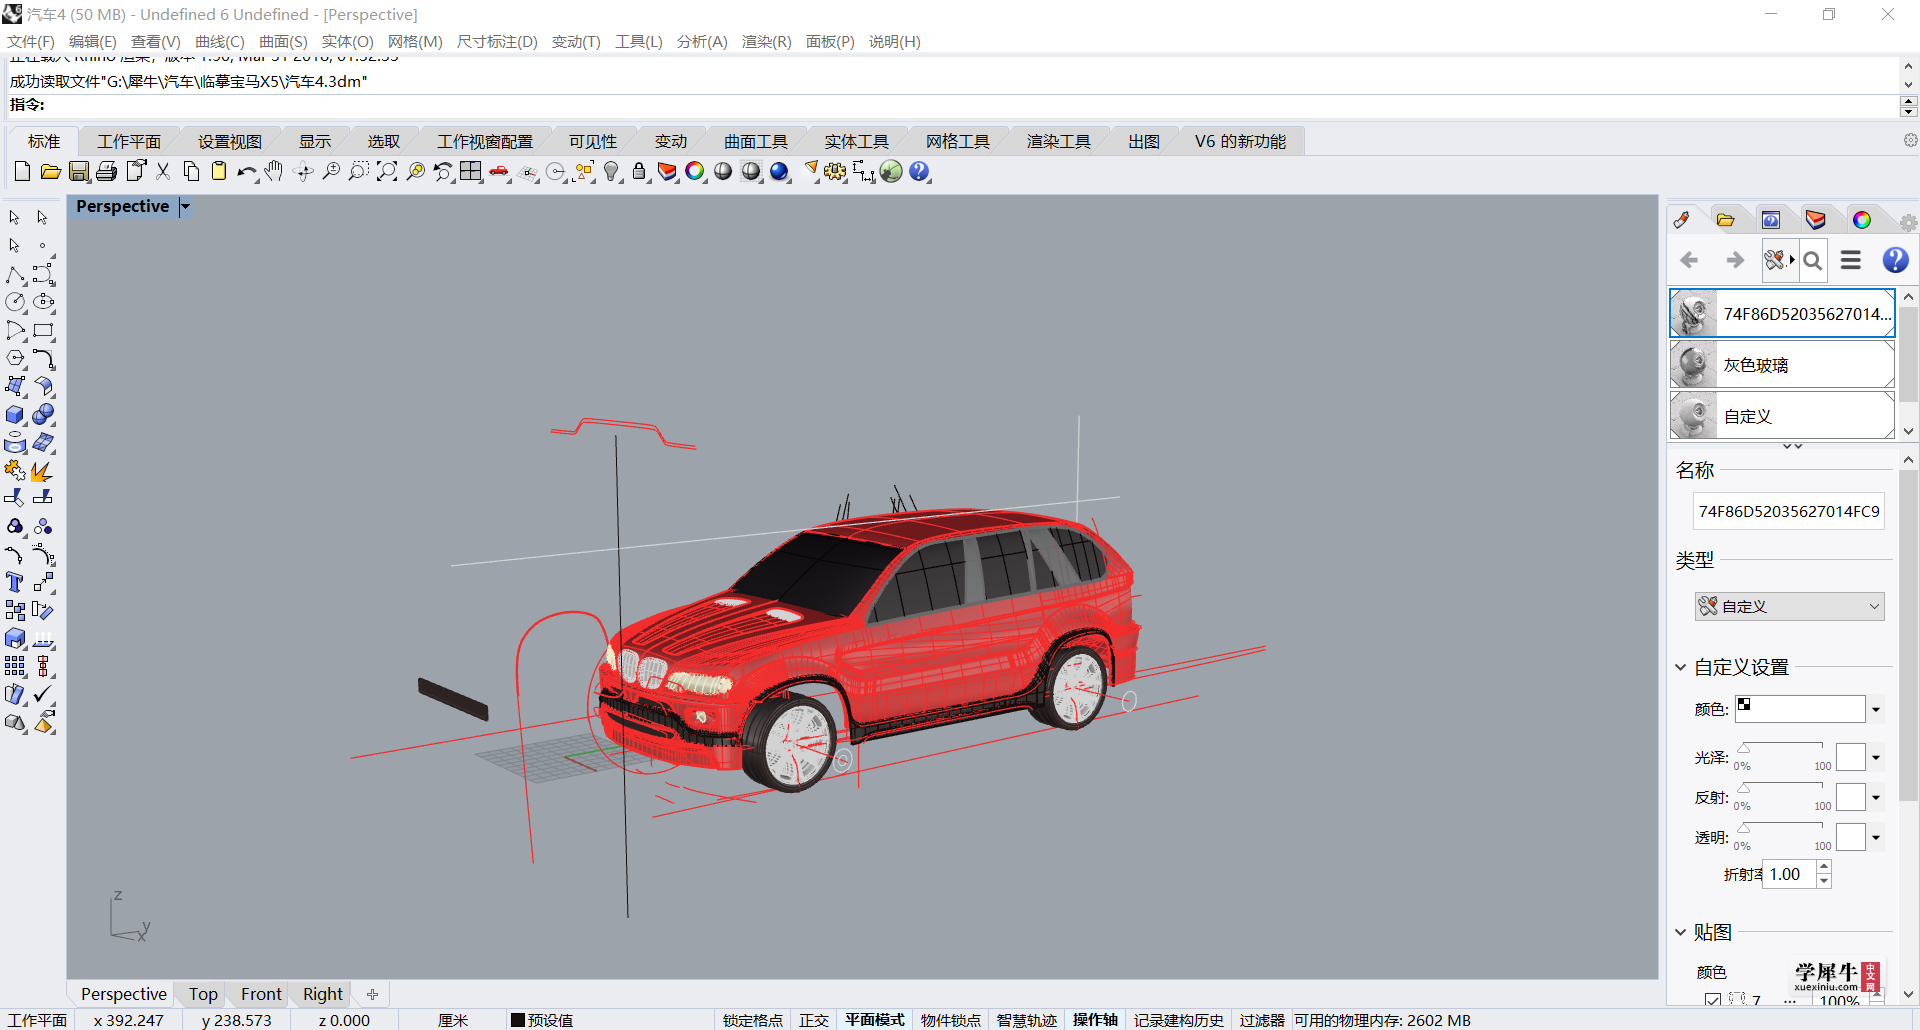Click the 预设值 layer in the status bar

(542, 1020)
